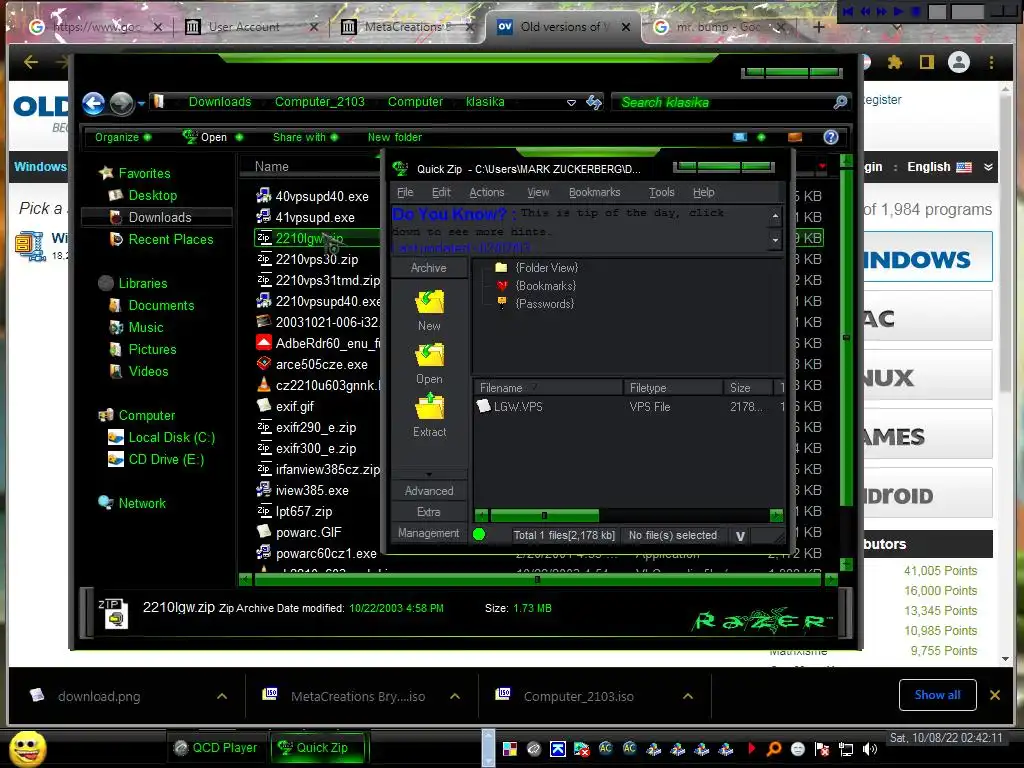Show the previous tip of the day

pyautogui.click(x=775, y=216)
